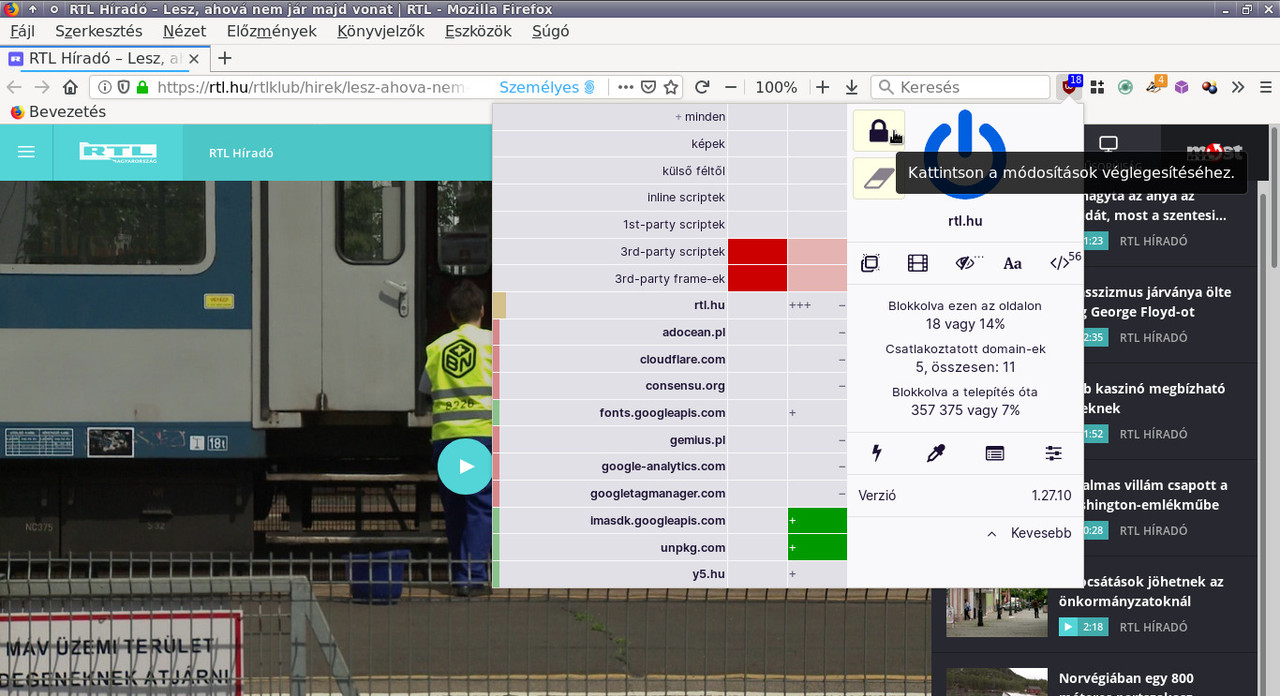Click the rtl.hu row in rule matrix
Viewport: 1280px width, 696px height.
coord(611,305)
